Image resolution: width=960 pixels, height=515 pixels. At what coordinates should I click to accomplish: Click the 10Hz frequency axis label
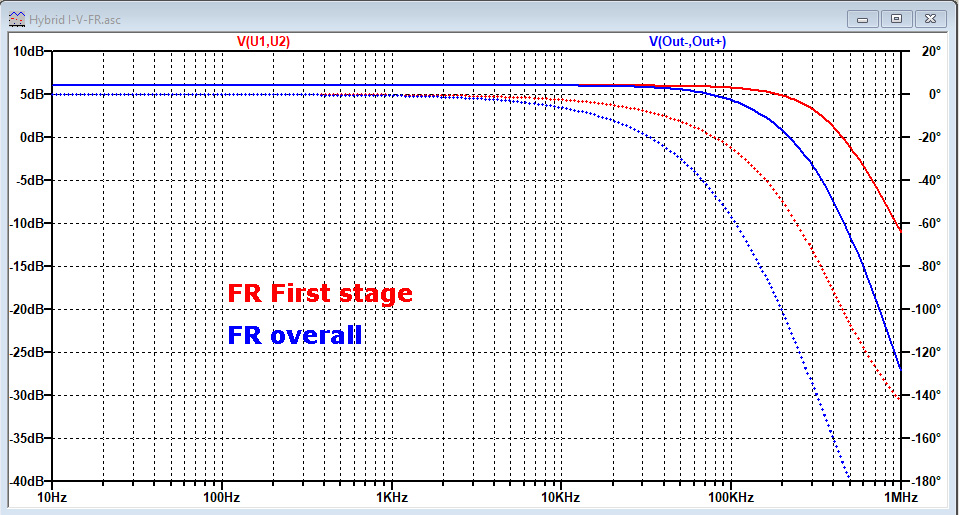(x=52, y=497)
